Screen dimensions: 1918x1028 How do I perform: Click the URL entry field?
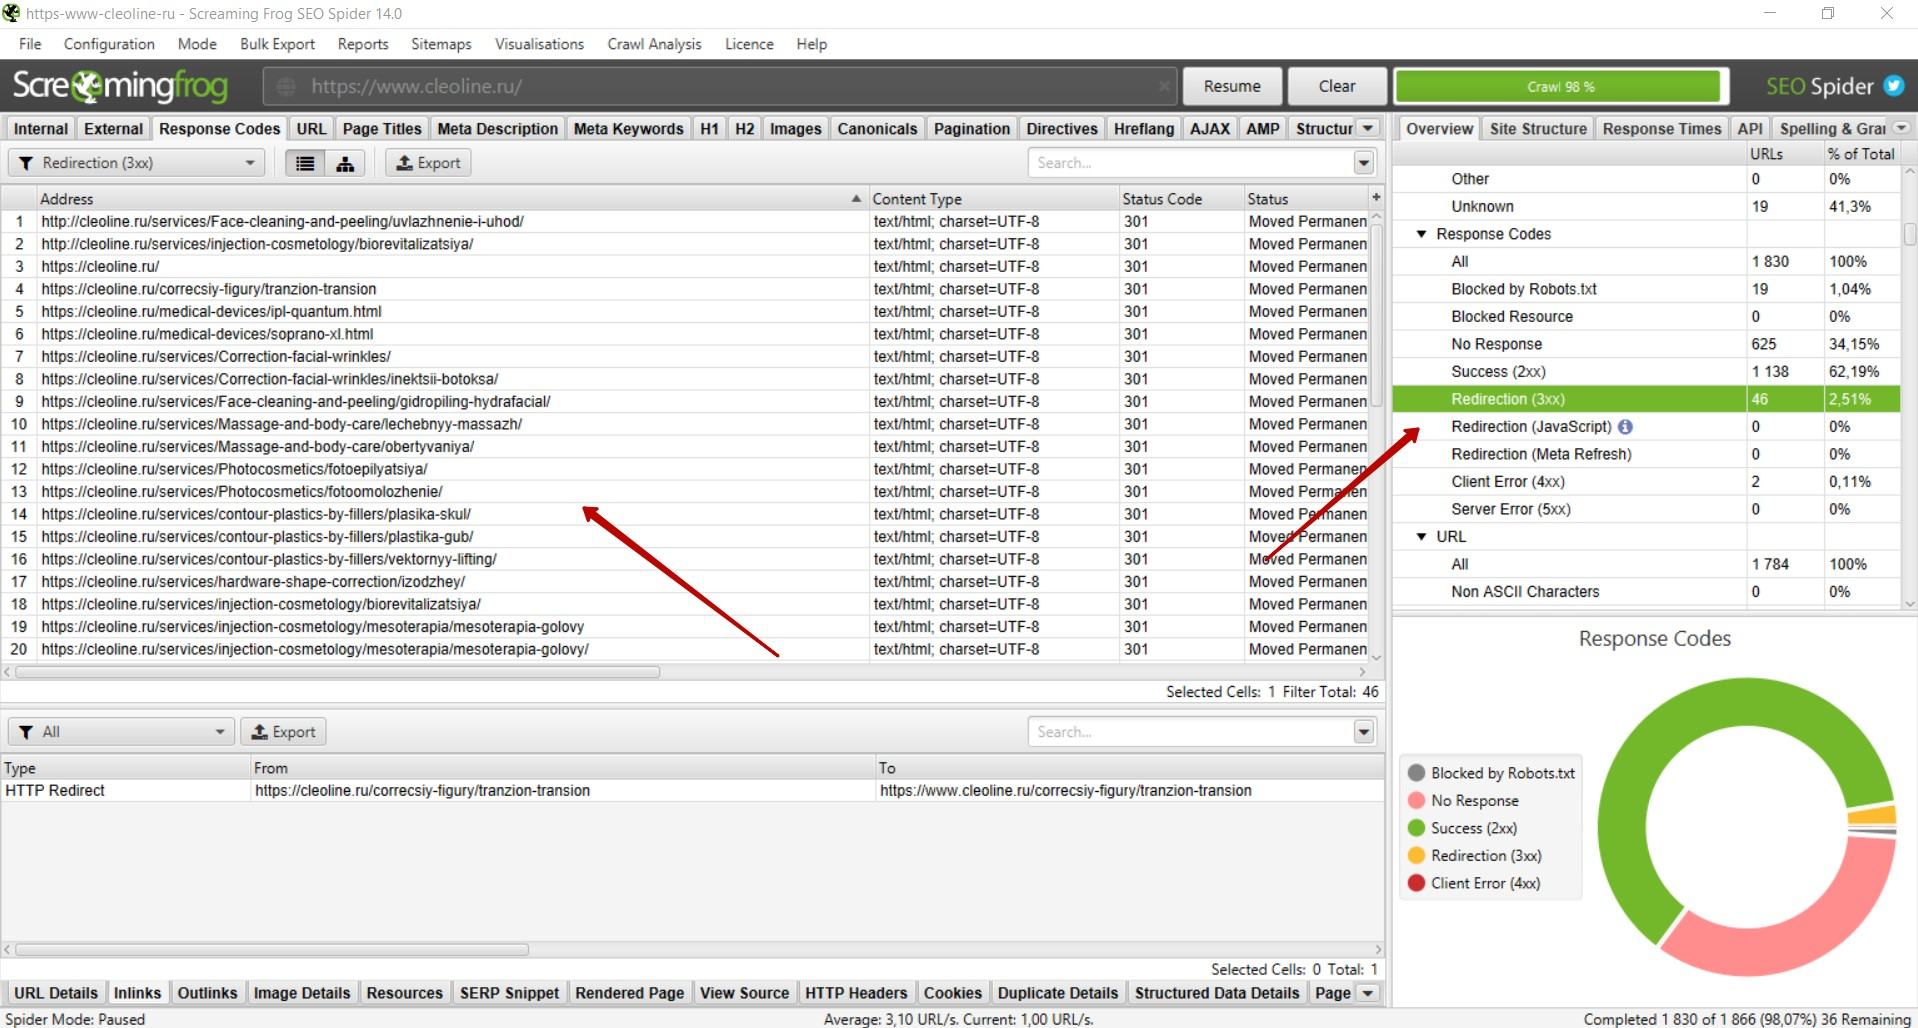720,87
